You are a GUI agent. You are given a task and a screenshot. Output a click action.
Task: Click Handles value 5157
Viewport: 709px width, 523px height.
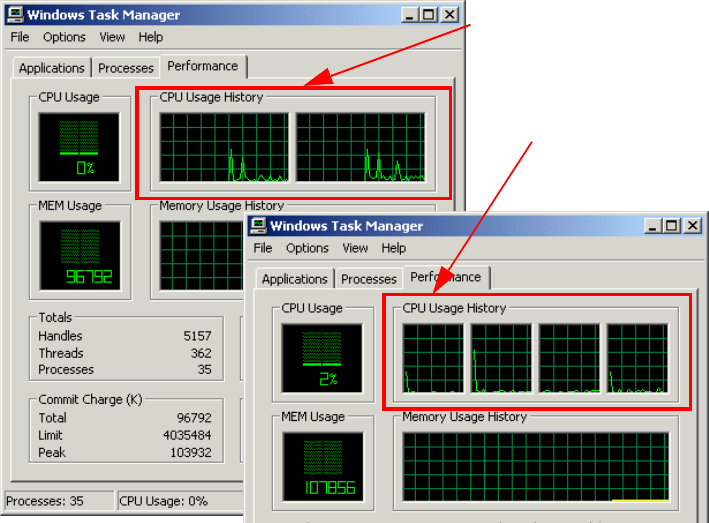[x=197, y=336]
